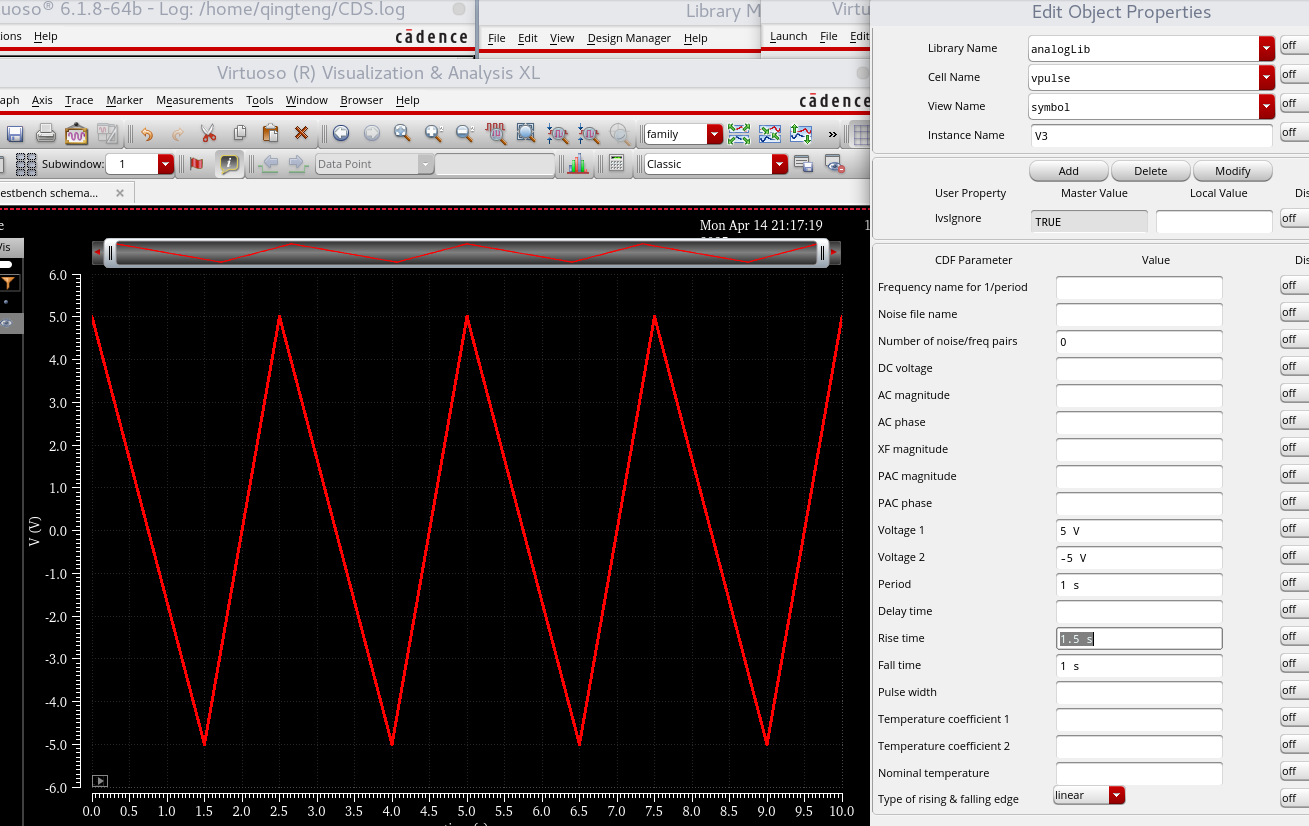Viewport: 1309px width, 826px height.
Task: Toggle the off switch beside Library Name
Action: coord(1292,45)
